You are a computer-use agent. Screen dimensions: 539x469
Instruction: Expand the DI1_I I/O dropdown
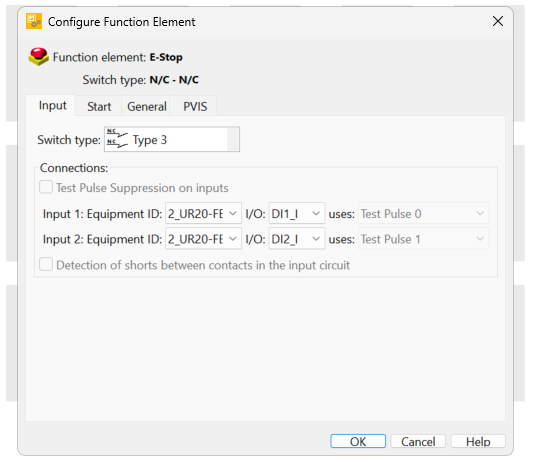(x=297, y=214)
